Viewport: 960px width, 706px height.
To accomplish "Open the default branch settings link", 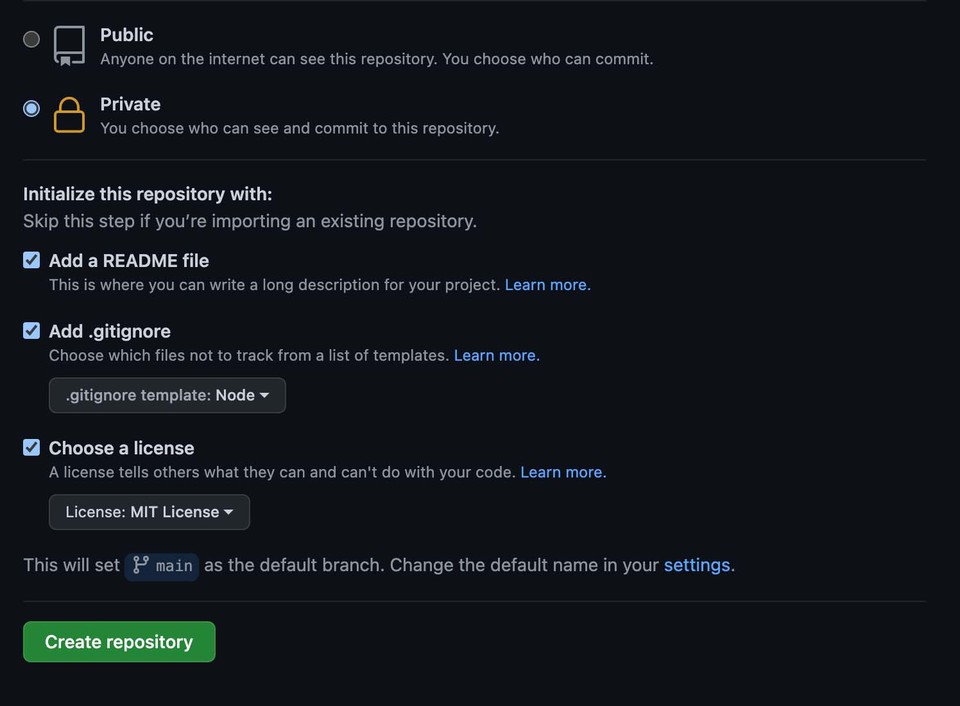I will point(697,565).
